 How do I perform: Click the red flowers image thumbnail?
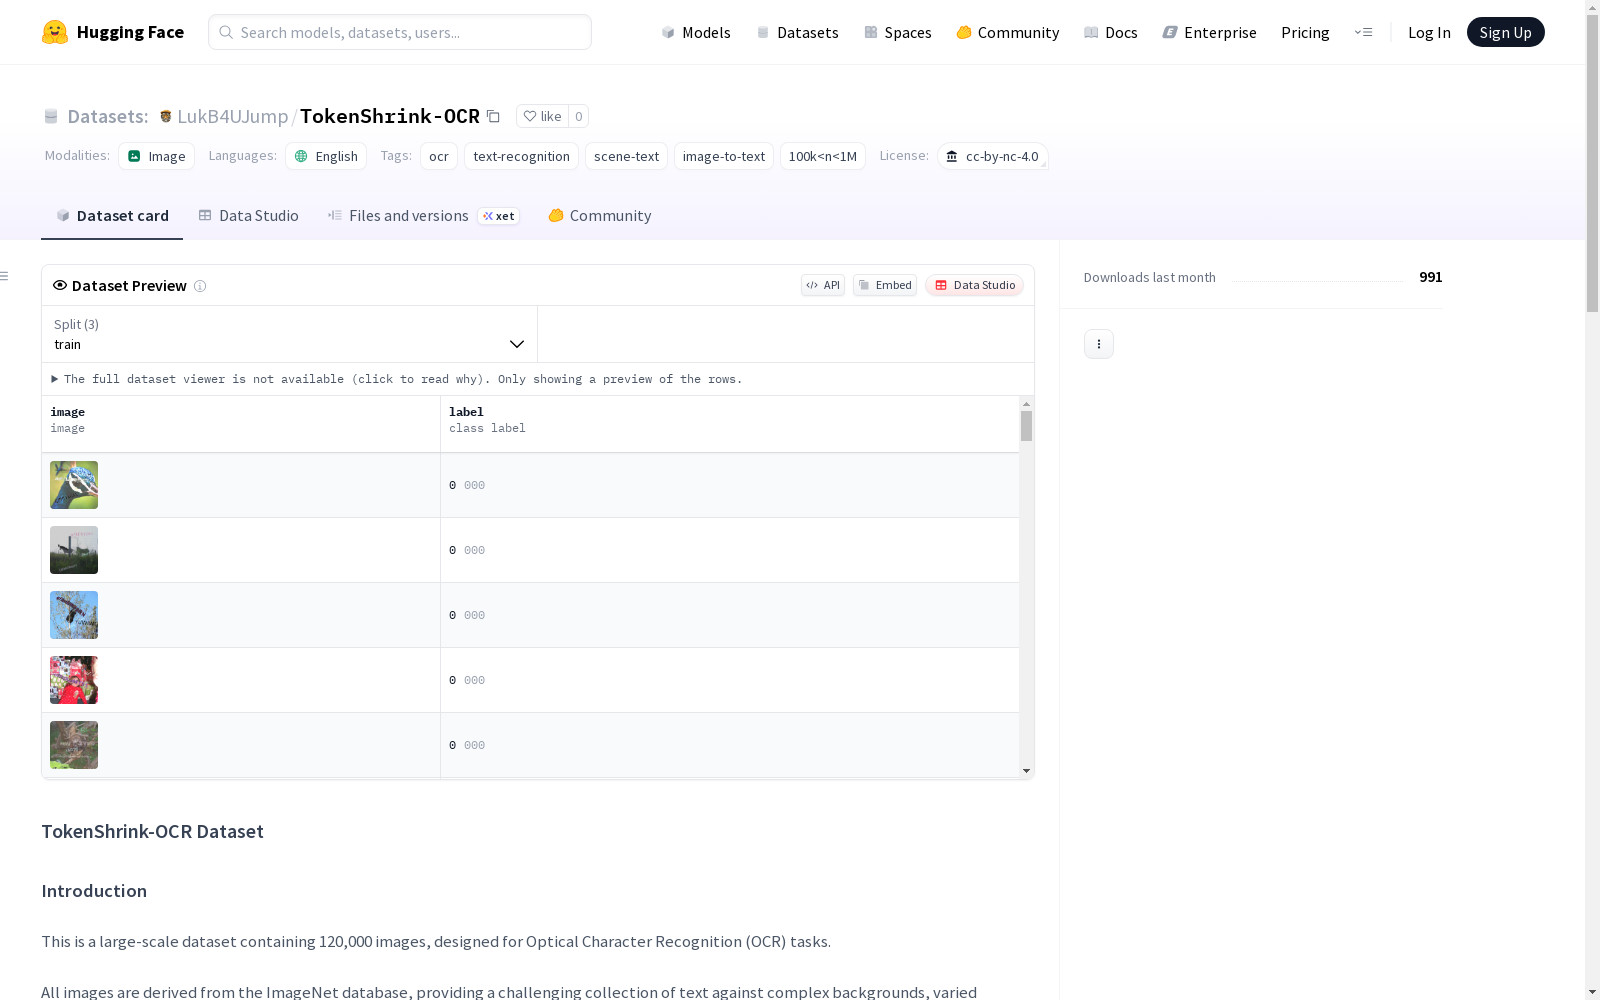(74, 680)
